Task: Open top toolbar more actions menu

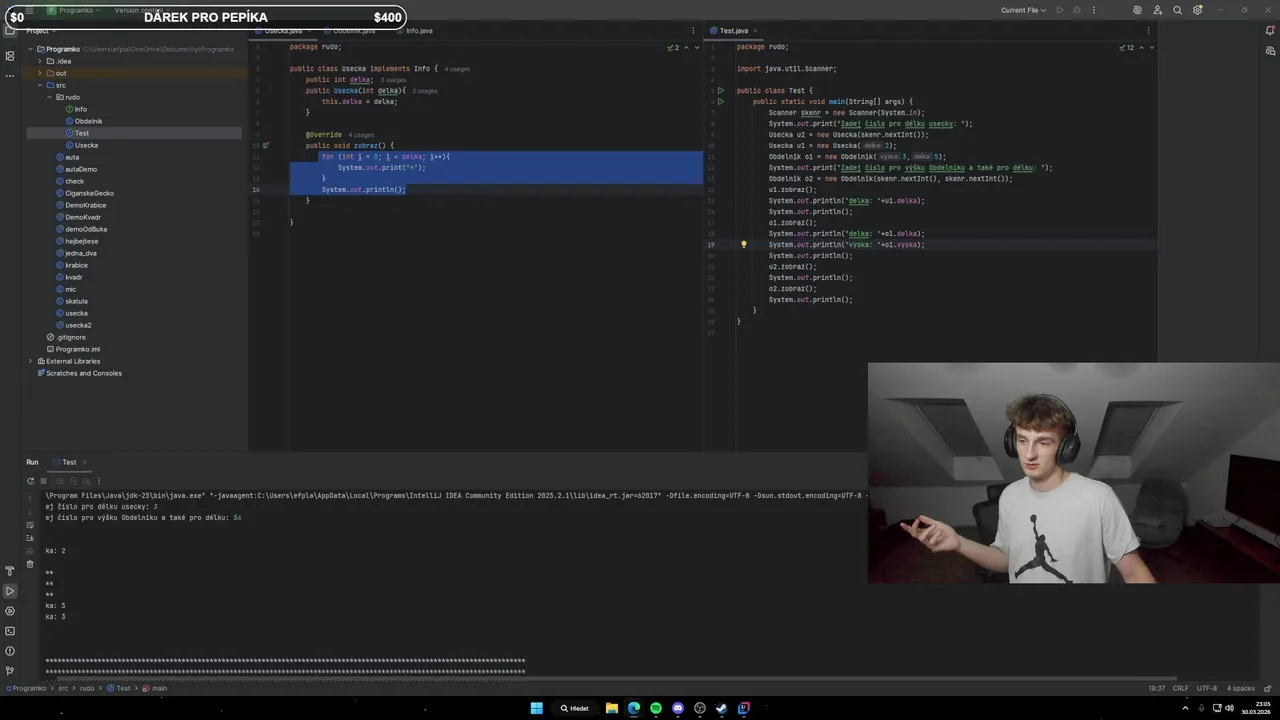Action: (x=1093, y=10)
